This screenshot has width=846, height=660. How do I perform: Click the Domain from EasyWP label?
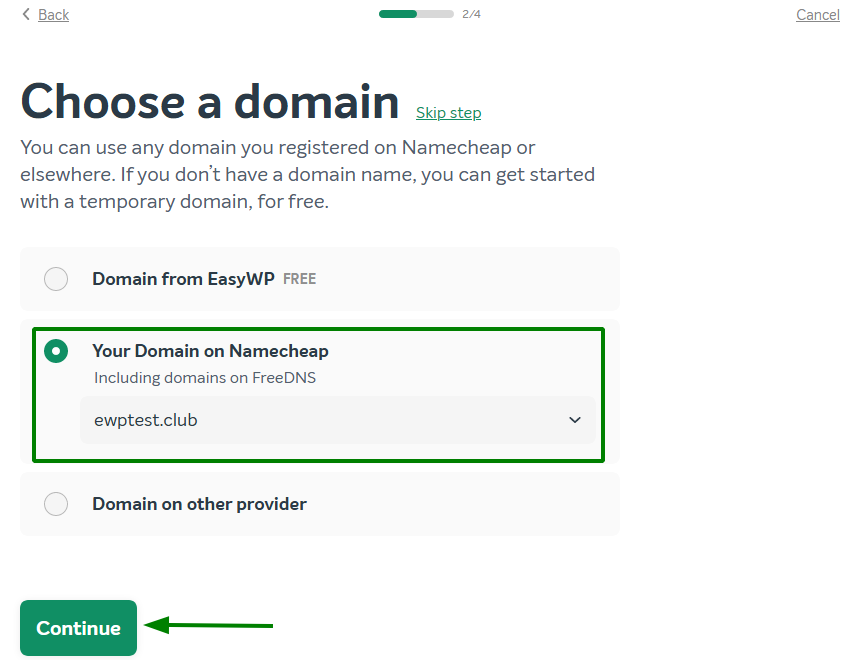click(183, 279)
